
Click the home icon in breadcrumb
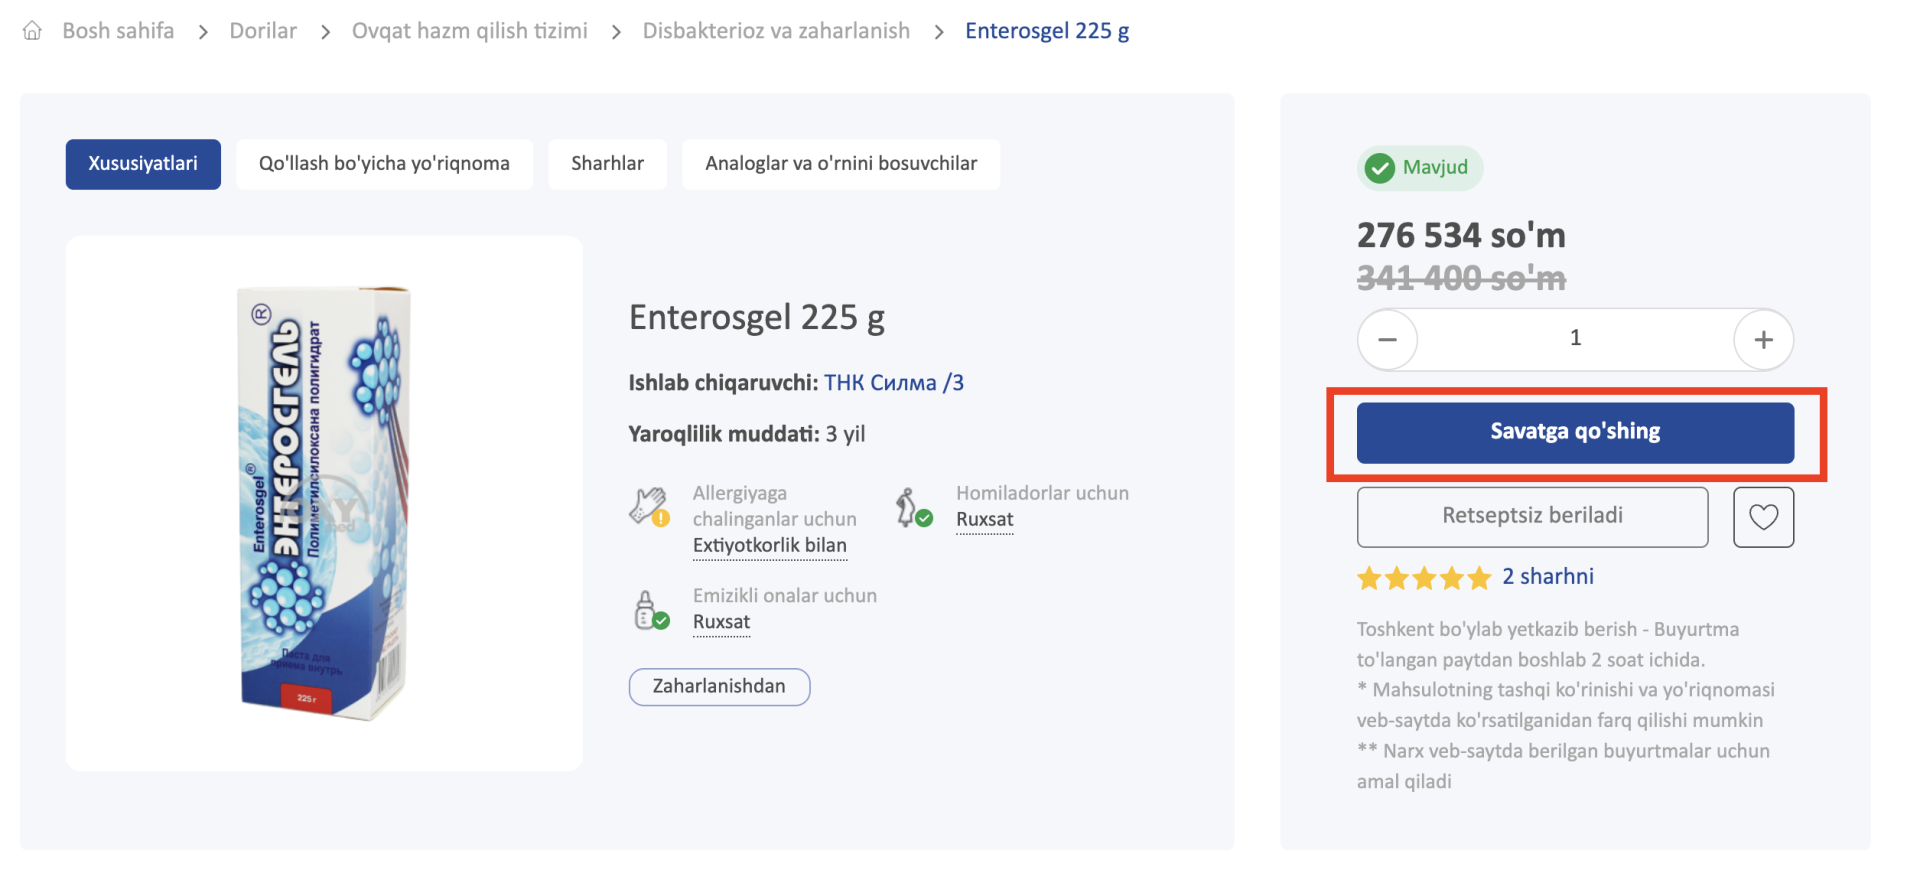tap(32, 31)
